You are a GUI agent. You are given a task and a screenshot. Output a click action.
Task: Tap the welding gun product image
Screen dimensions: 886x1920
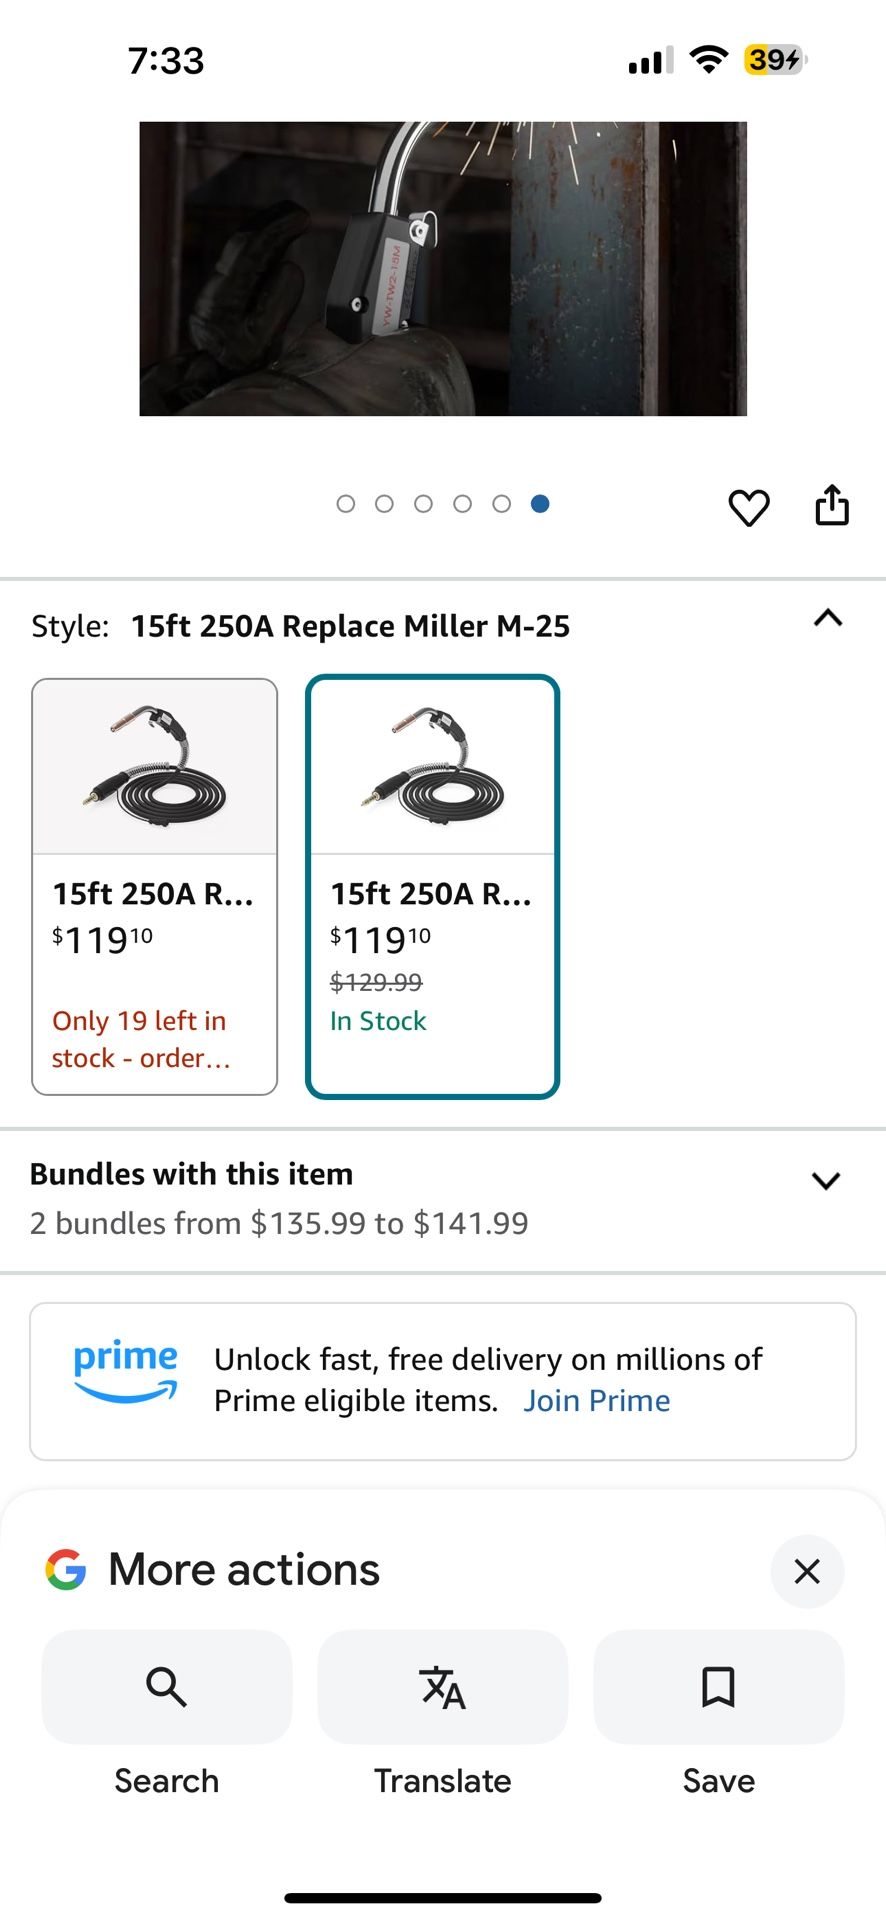pos(443,269)
